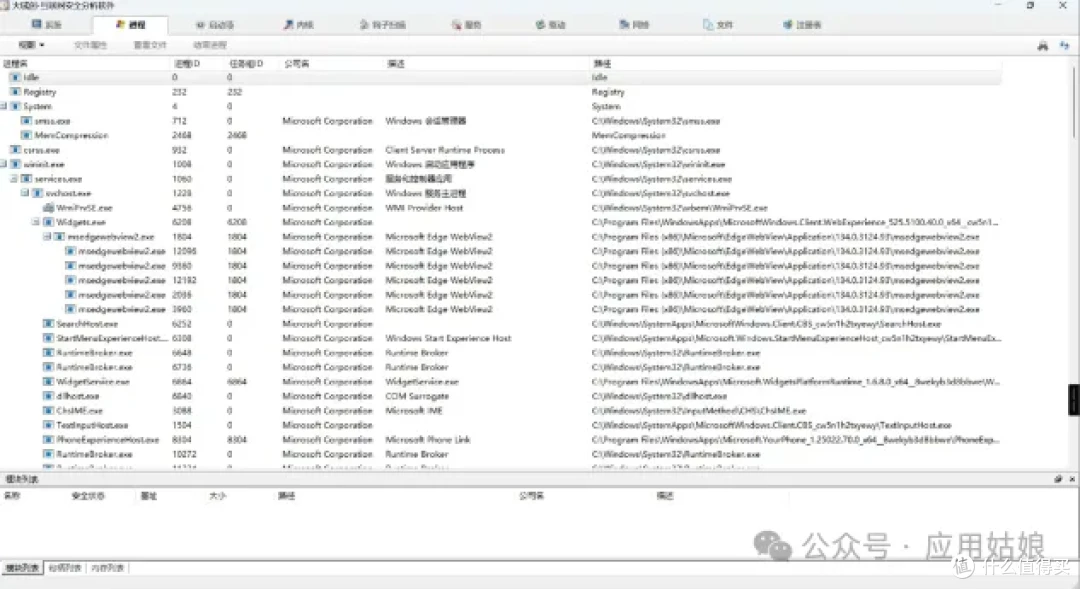The image size is (1080, 589).
Task: Open the 视图 view dropdown in toolbar
Action: (31, 45)
